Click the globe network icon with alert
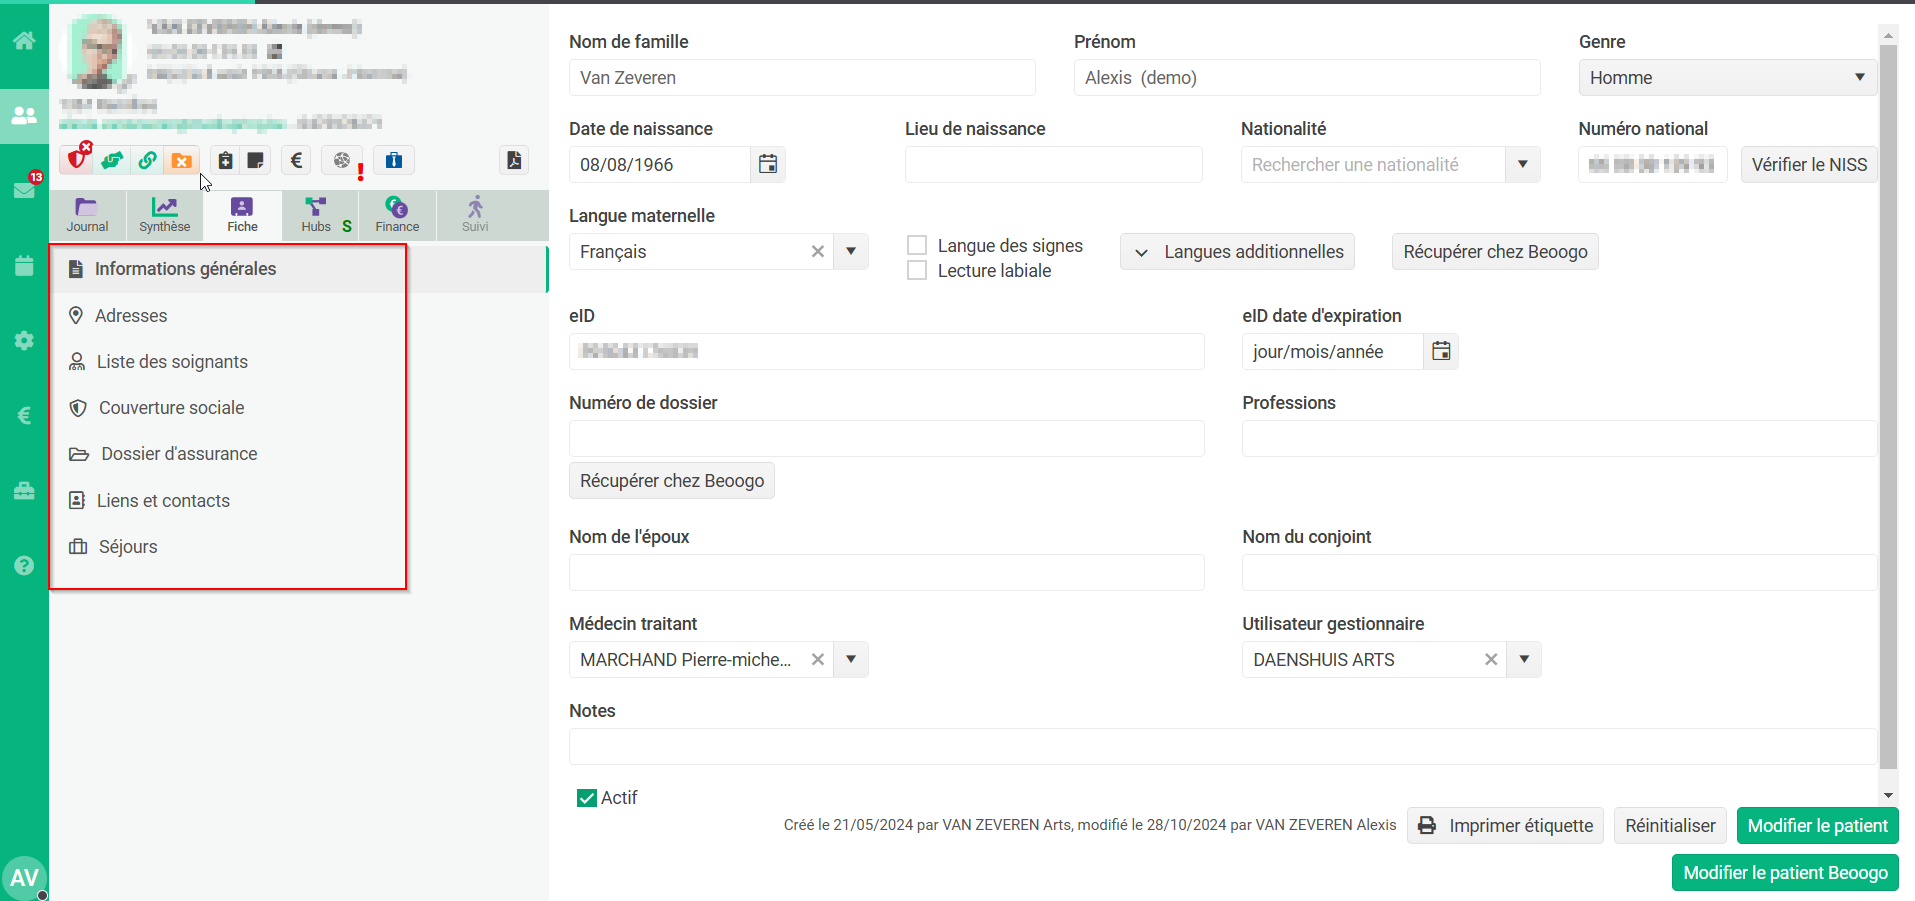Screen dimensions: 1915x901 coord(343,160)
